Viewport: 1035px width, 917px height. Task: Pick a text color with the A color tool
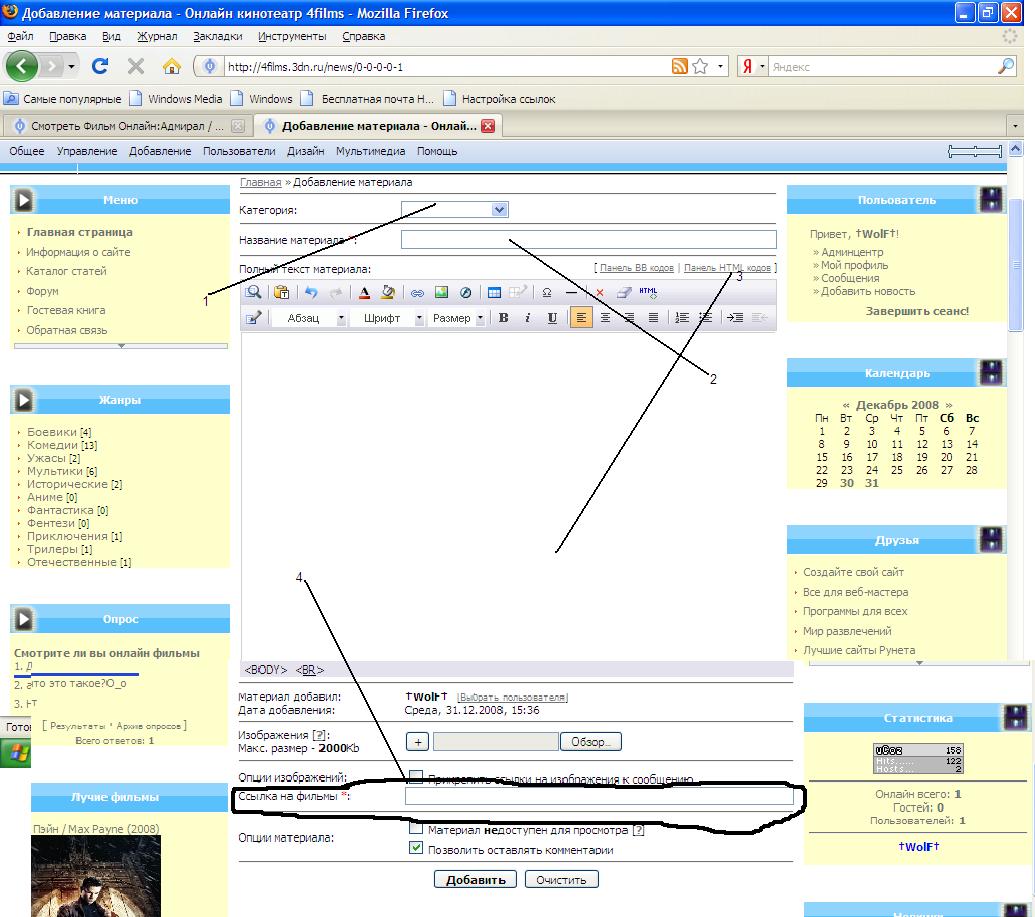363,292
